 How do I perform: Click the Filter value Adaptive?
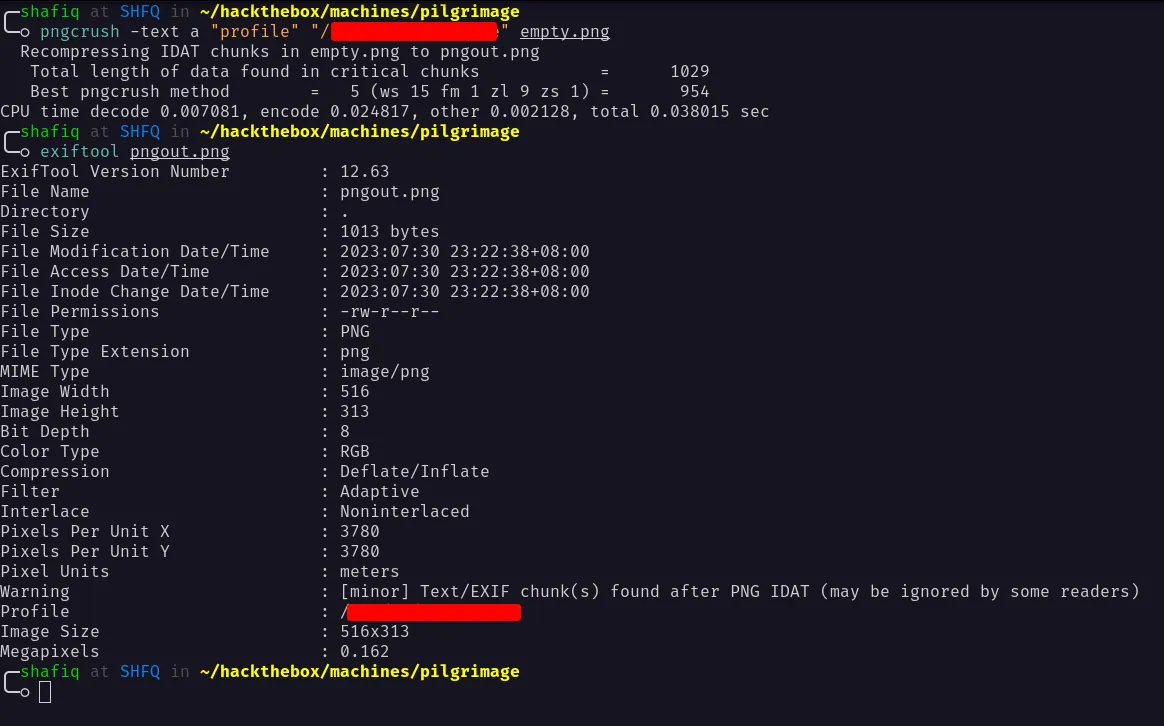tap(380, 492)
